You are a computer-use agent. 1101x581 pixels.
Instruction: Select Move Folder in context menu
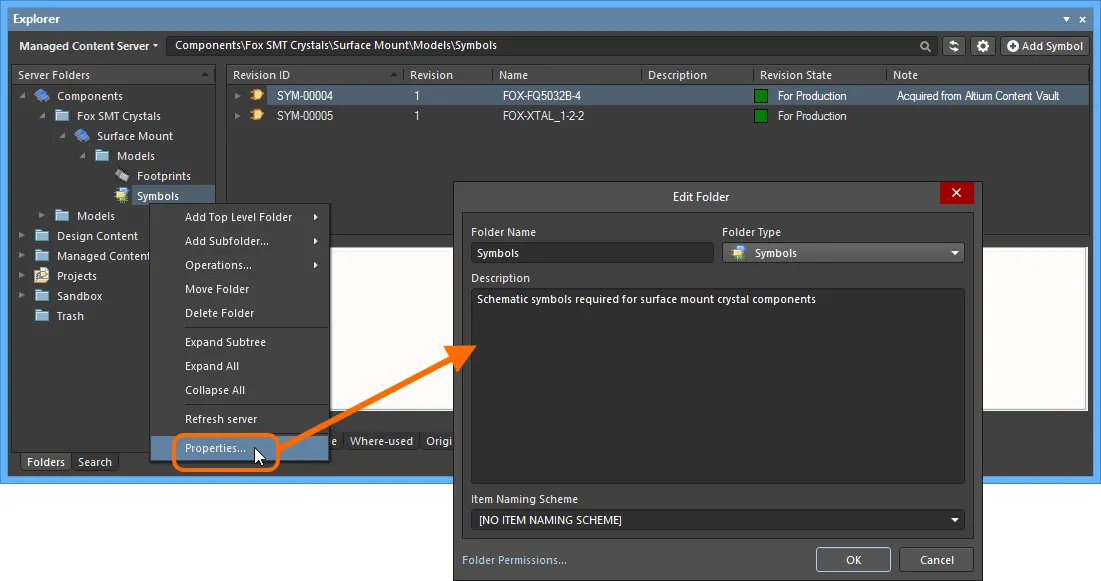[x=239, y=289]
